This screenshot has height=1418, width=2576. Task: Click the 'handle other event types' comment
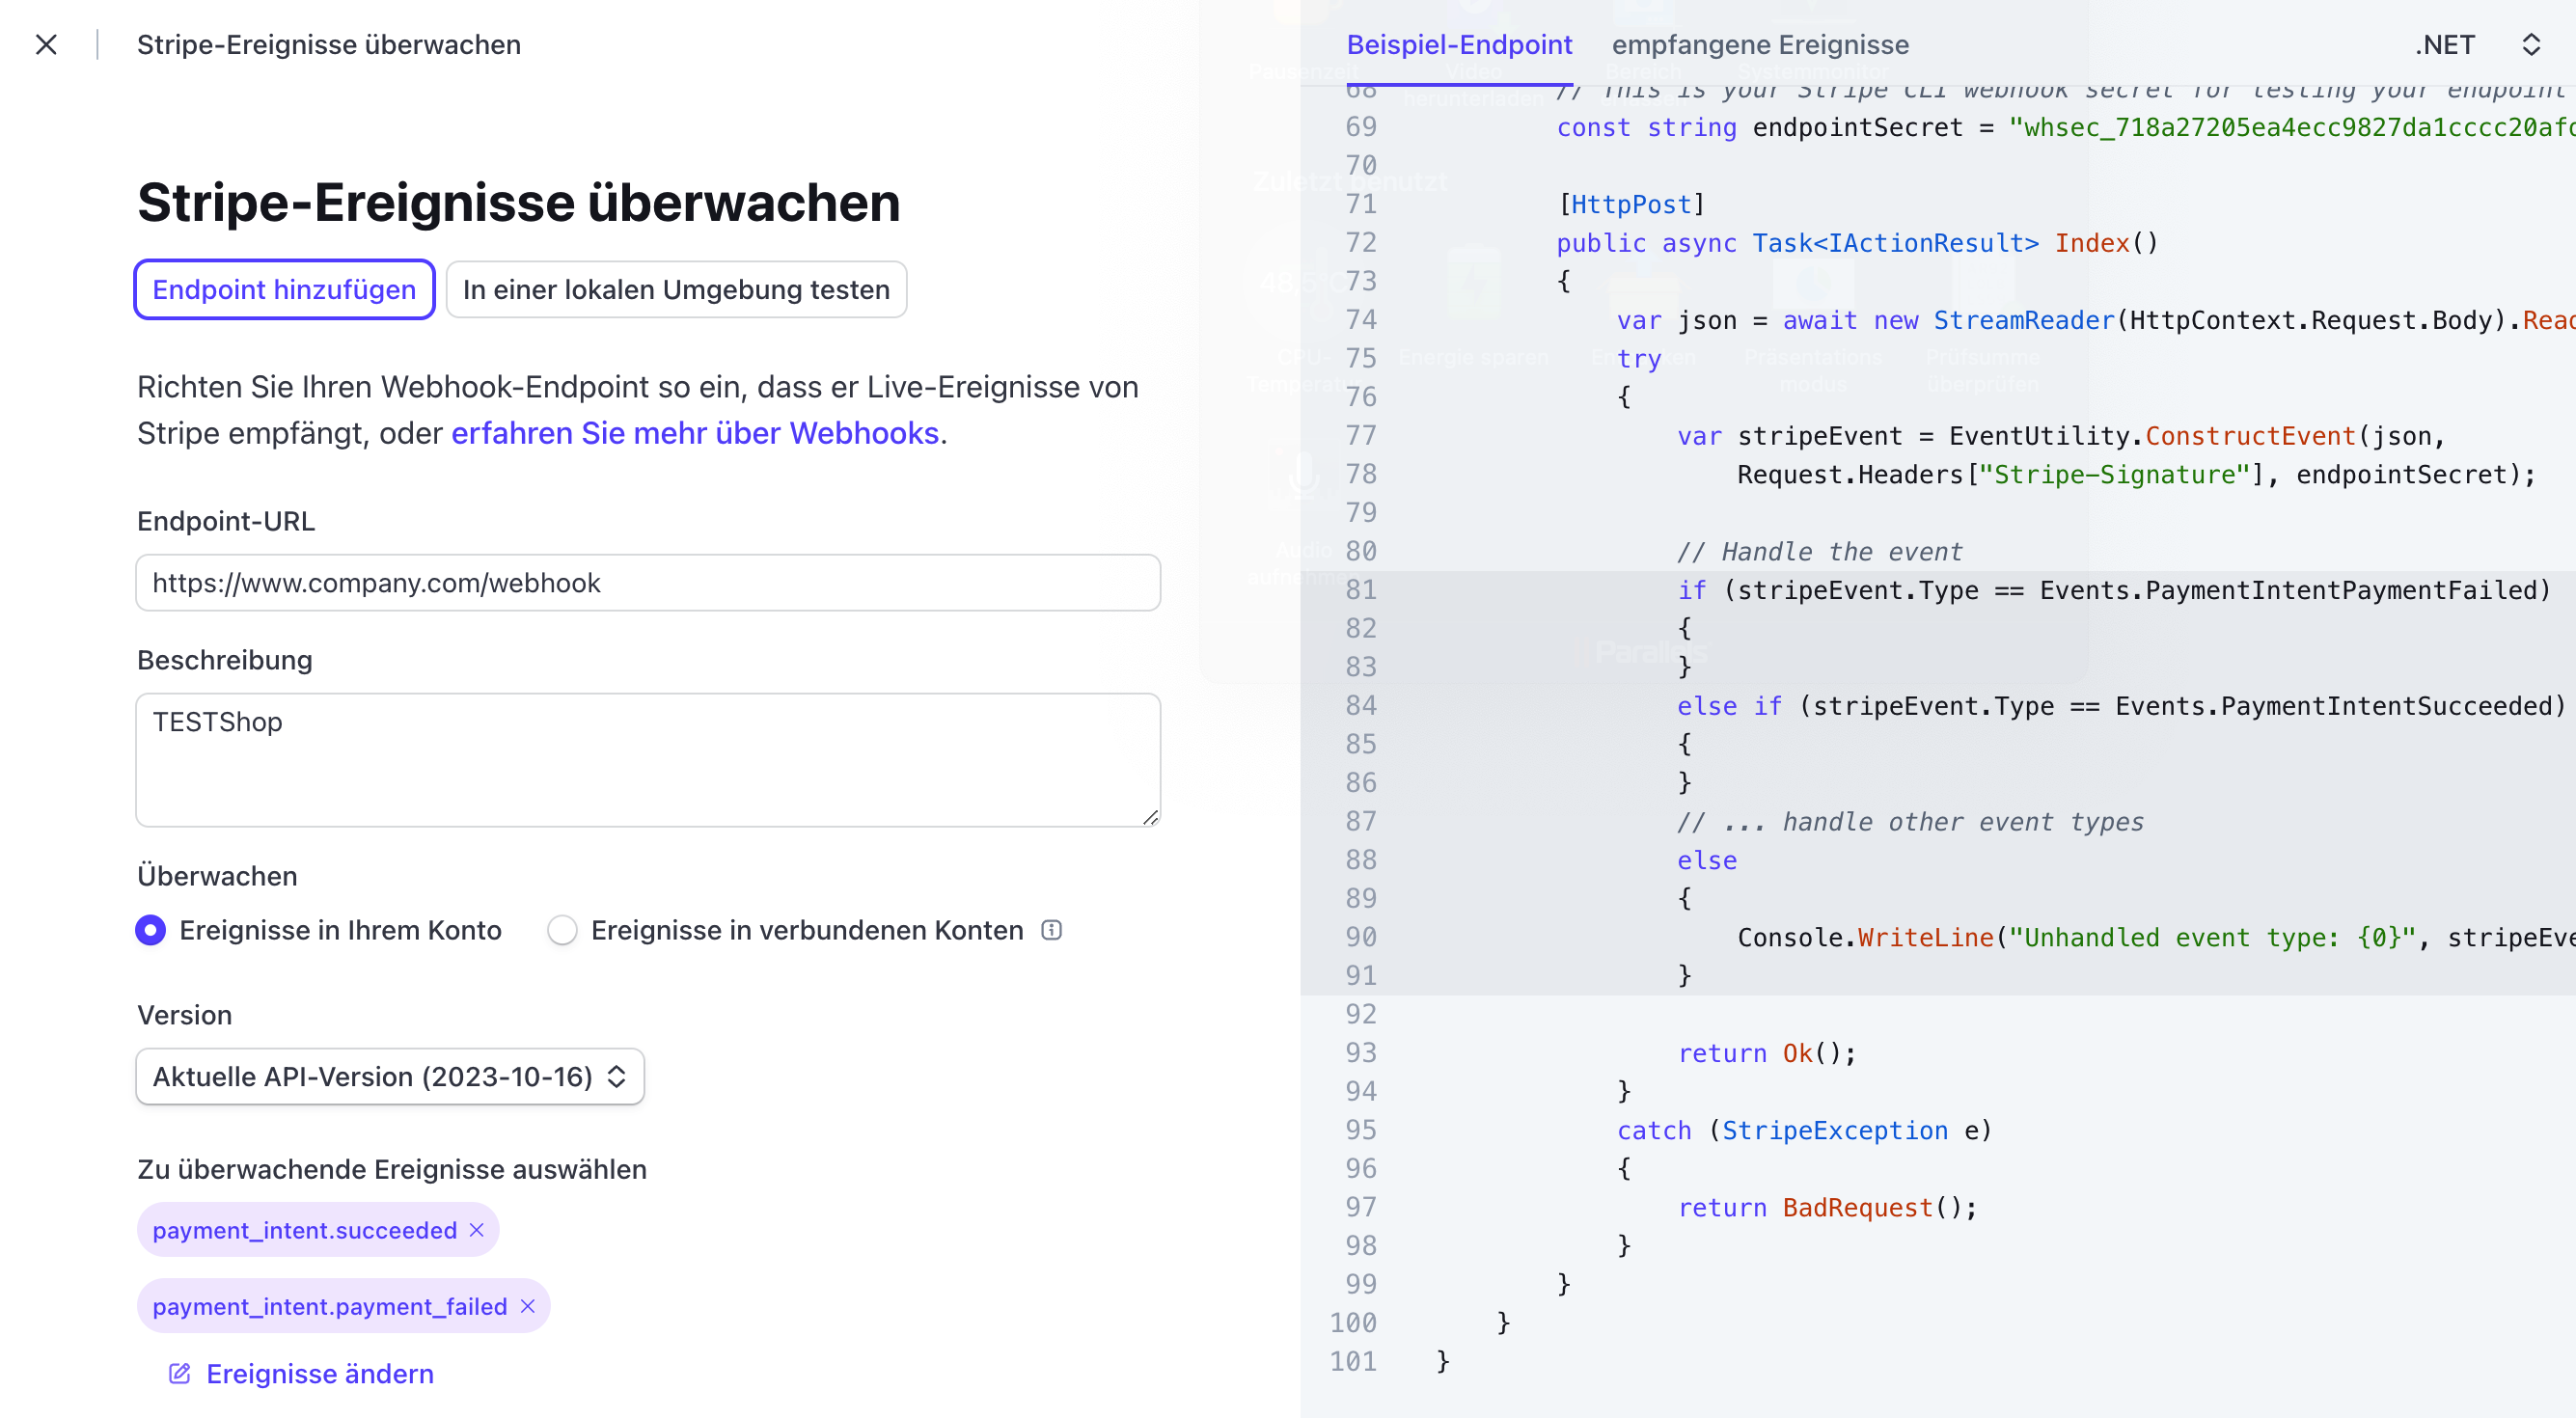pos(1911,822)
